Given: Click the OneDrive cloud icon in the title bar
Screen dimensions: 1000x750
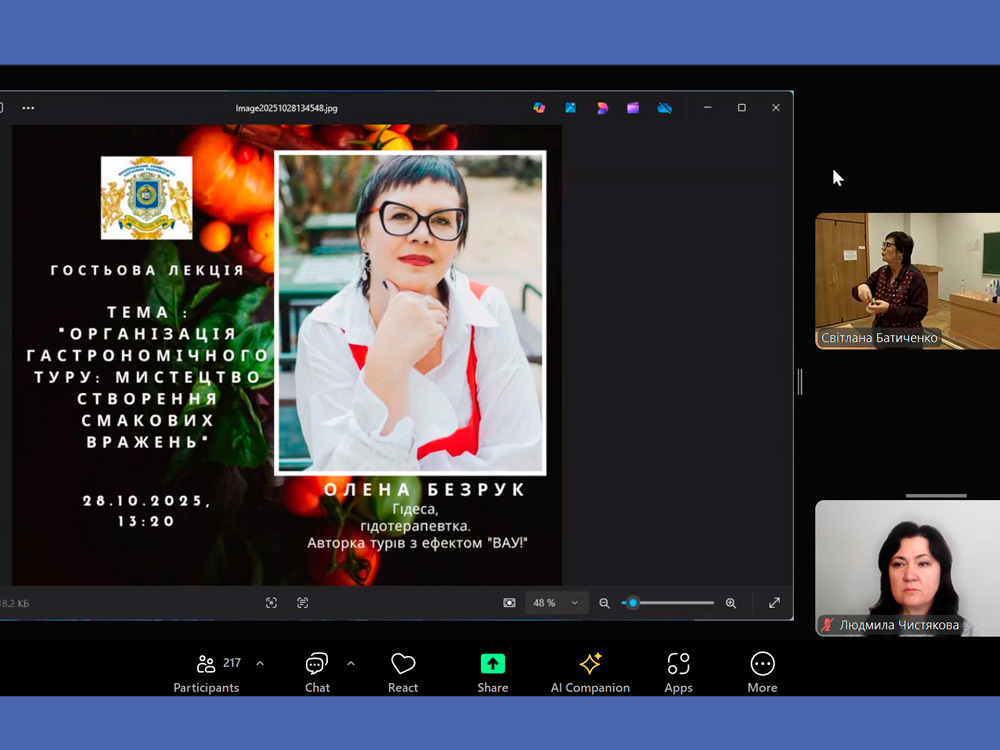Looking at the screenshot, I should pos(664,108).
